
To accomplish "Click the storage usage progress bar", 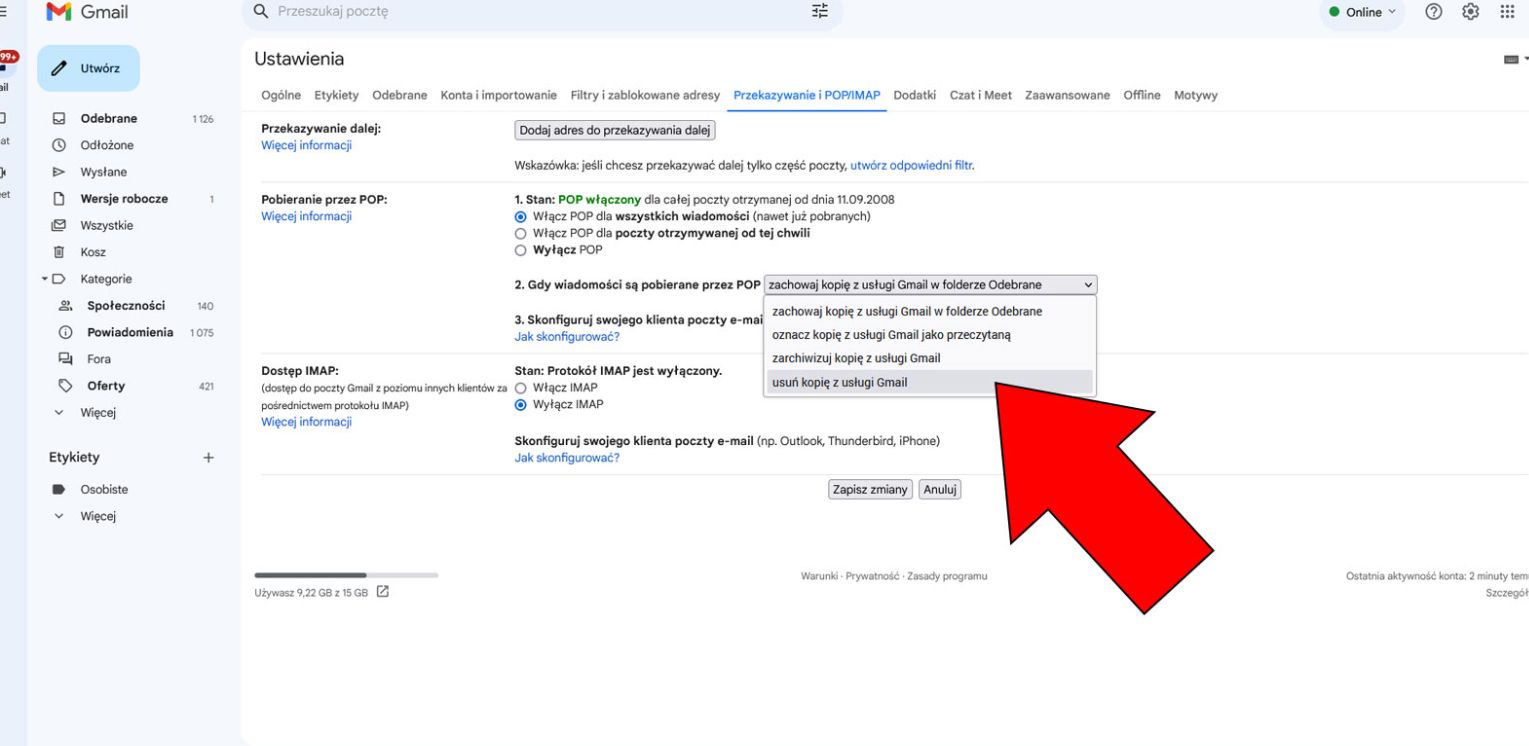I will [347, 575].
